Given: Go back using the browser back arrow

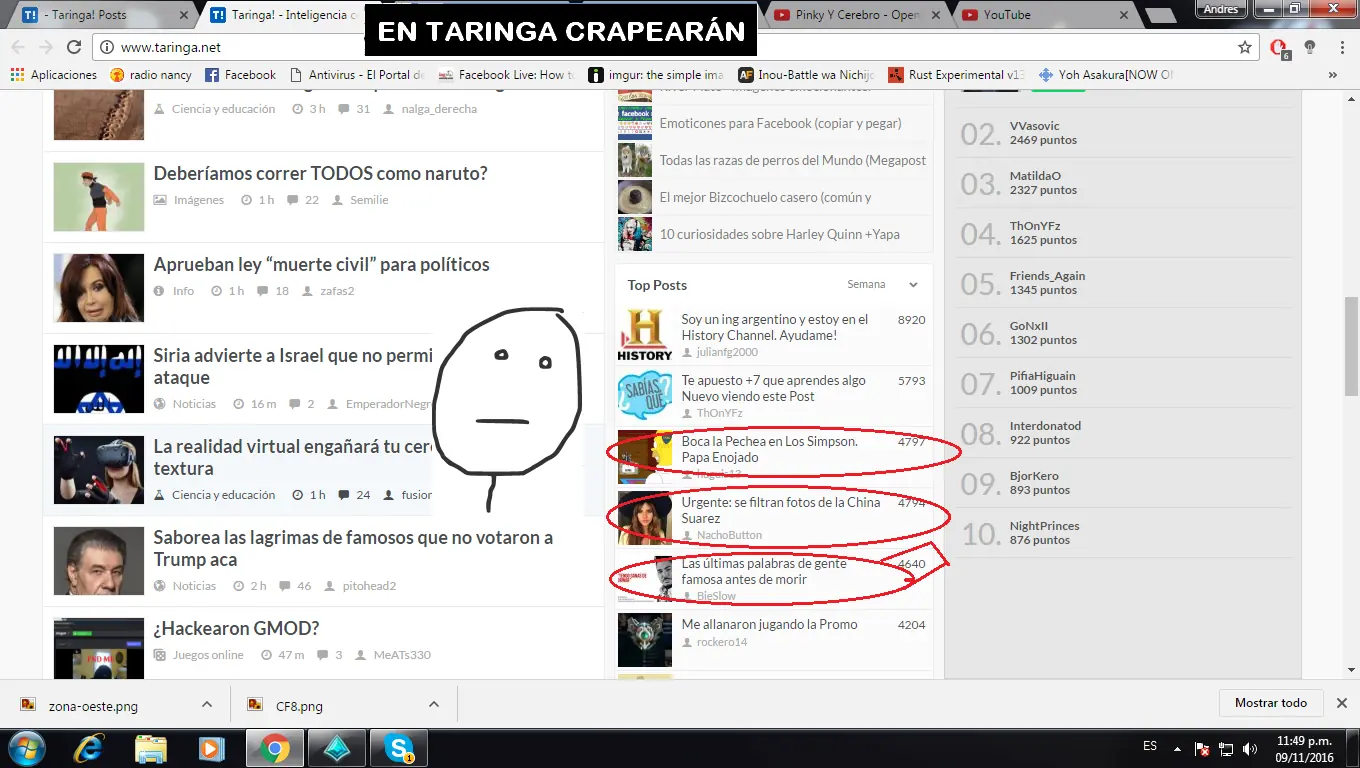Looking at the screenshot, I should pos(19,47).
